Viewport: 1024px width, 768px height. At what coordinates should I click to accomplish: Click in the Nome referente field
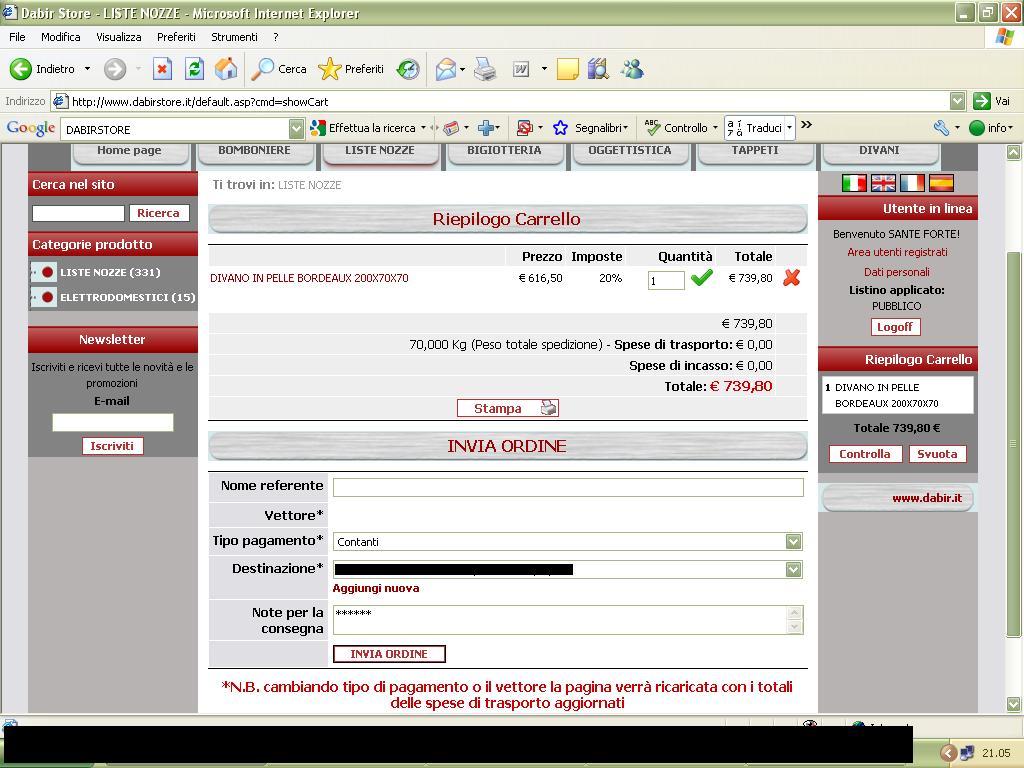click(x=568, y=487)
